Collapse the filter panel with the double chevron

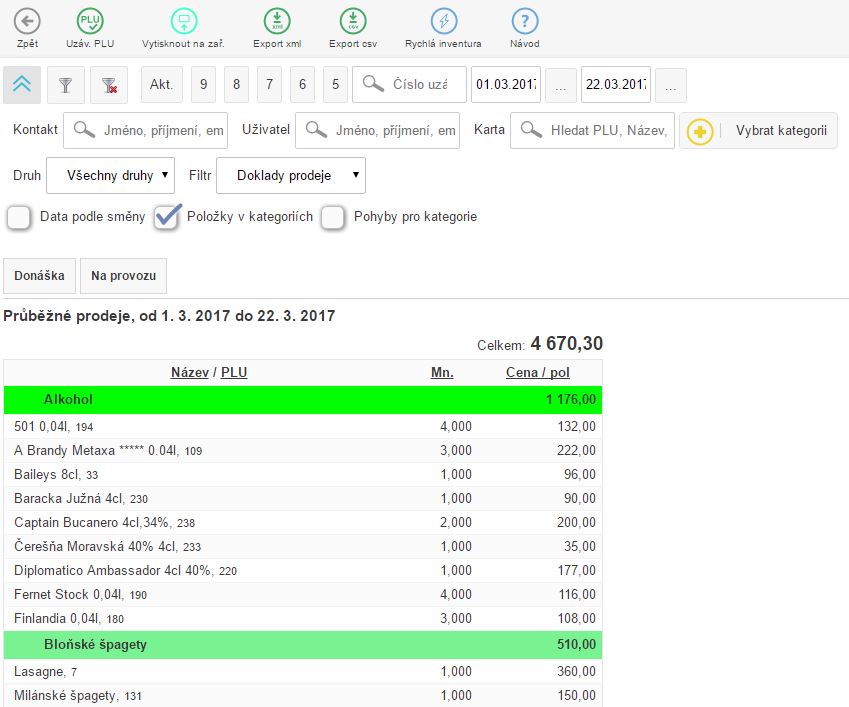click(x=22, y=84)
